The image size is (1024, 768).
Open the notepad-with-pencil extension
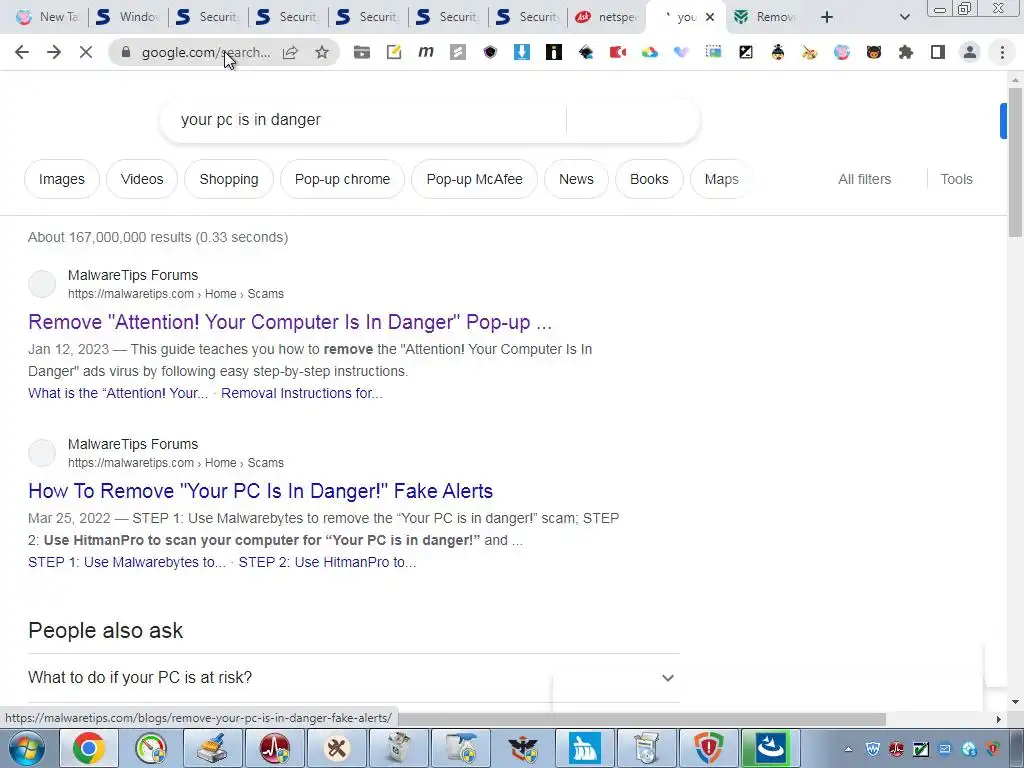pos(394,52)
